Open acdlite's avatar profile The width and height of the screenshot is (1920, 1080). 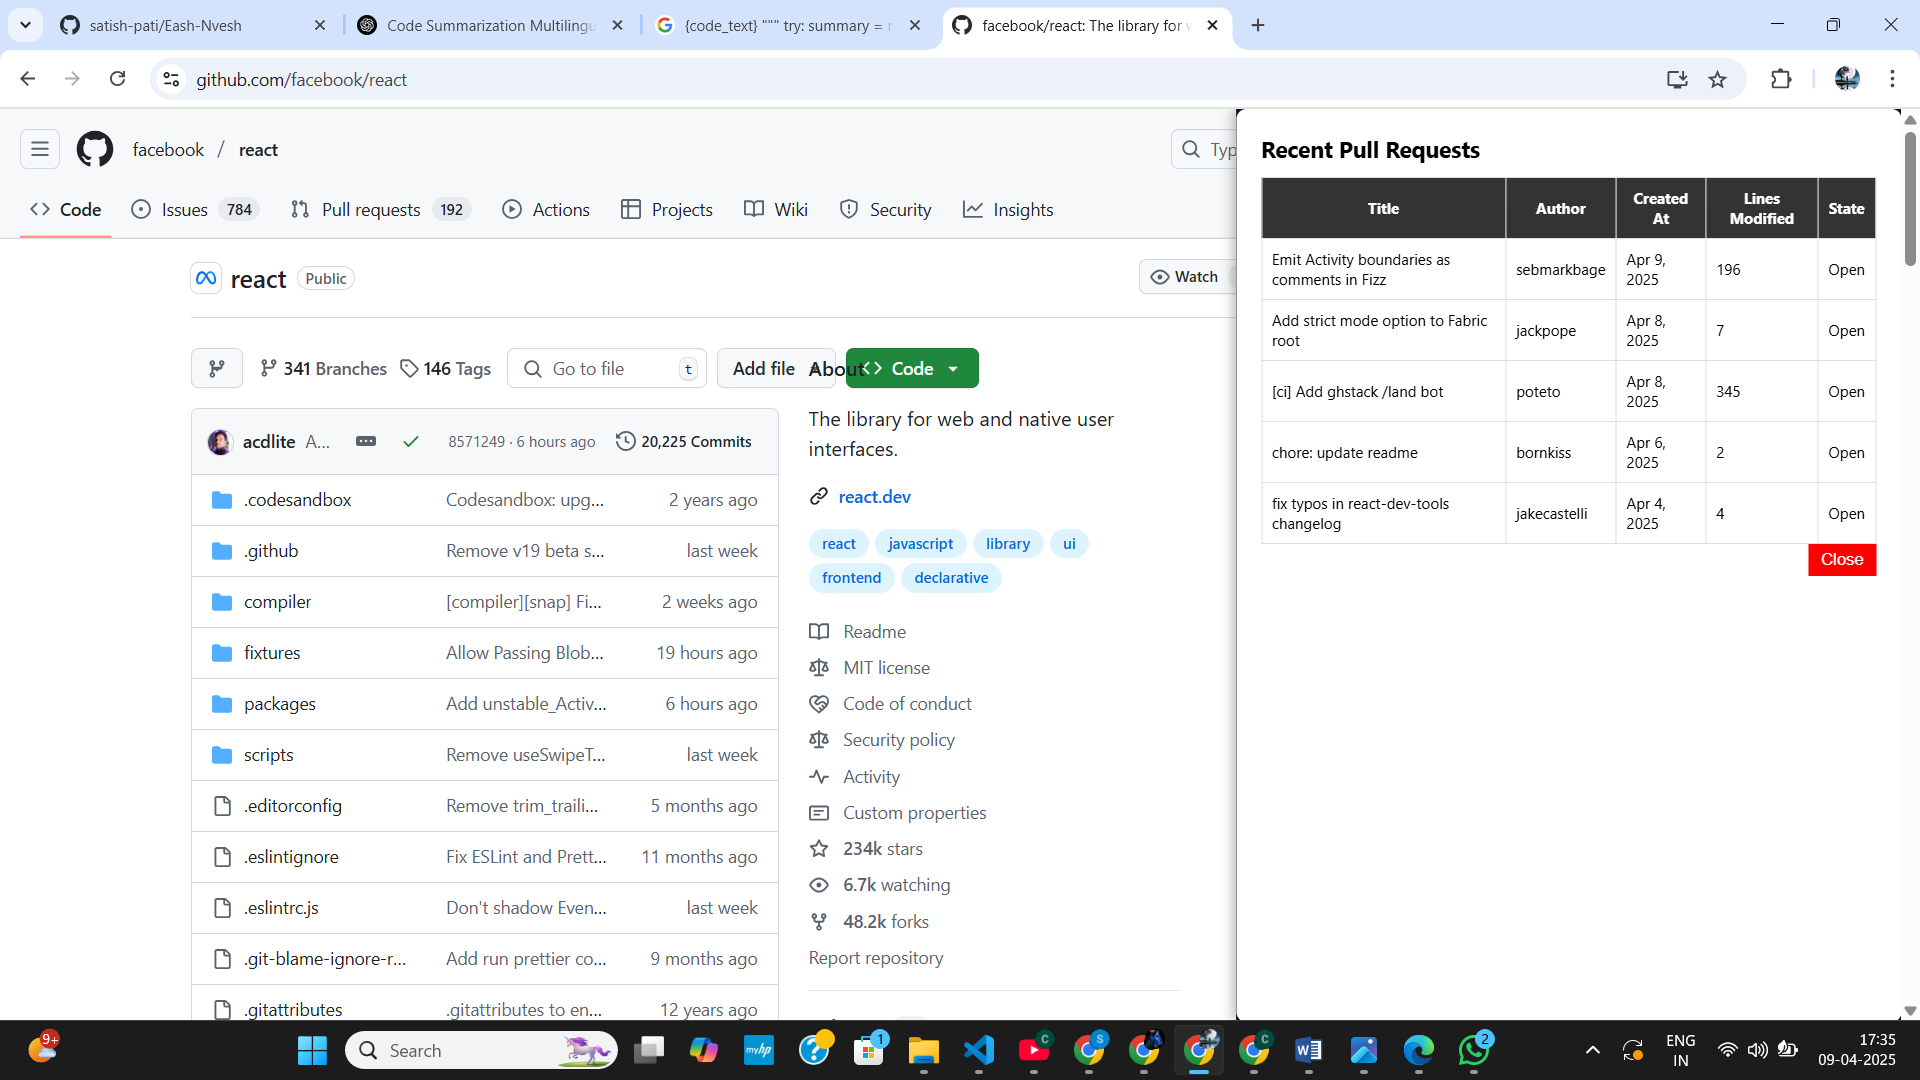click(220, 441)
